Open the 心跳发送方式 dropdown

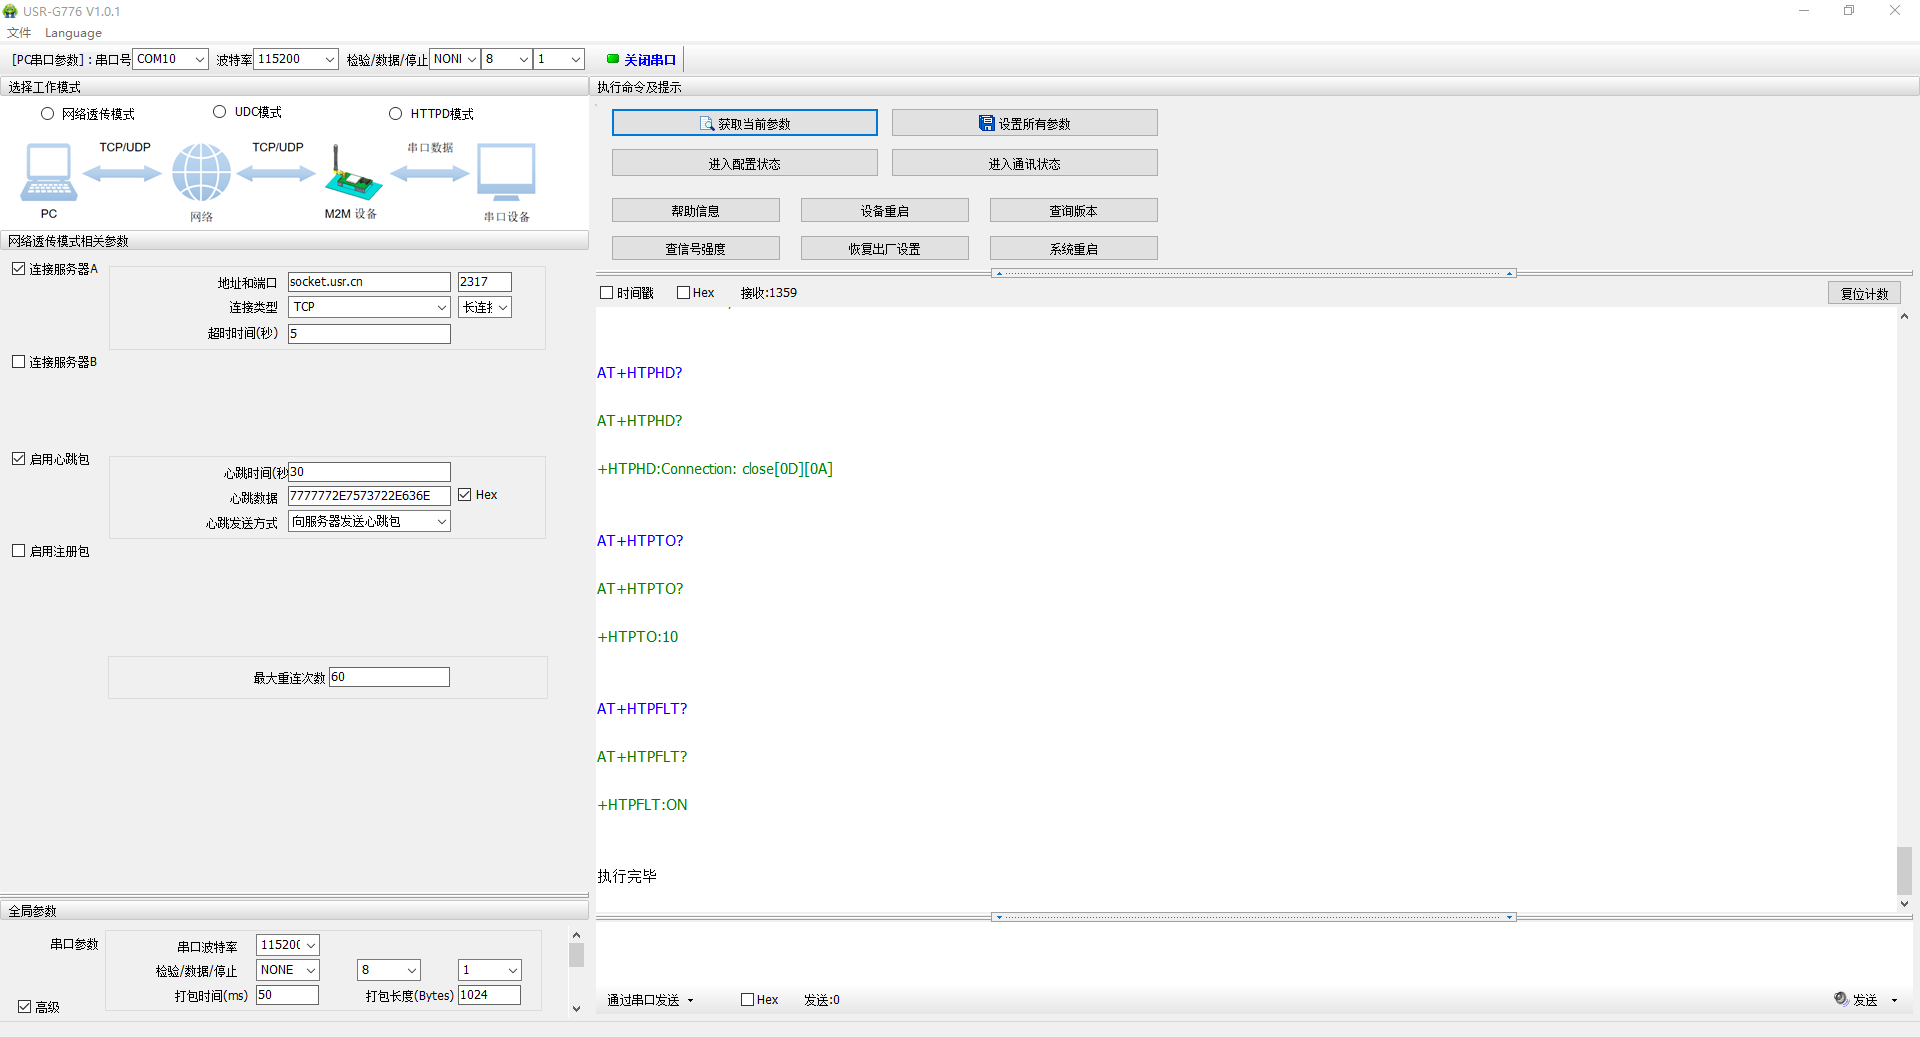coord(369,521)
